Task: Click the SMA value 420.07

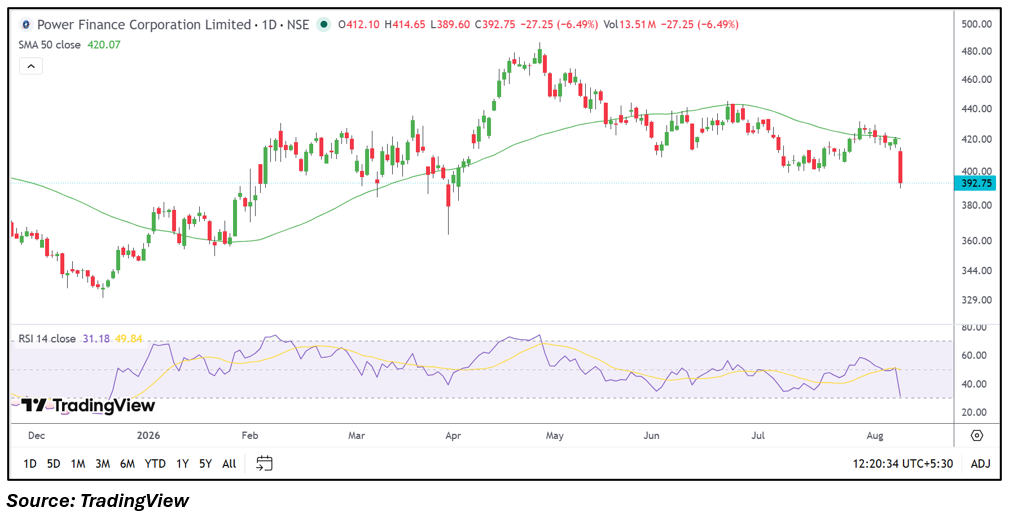Action: click(x=105, y=45)
